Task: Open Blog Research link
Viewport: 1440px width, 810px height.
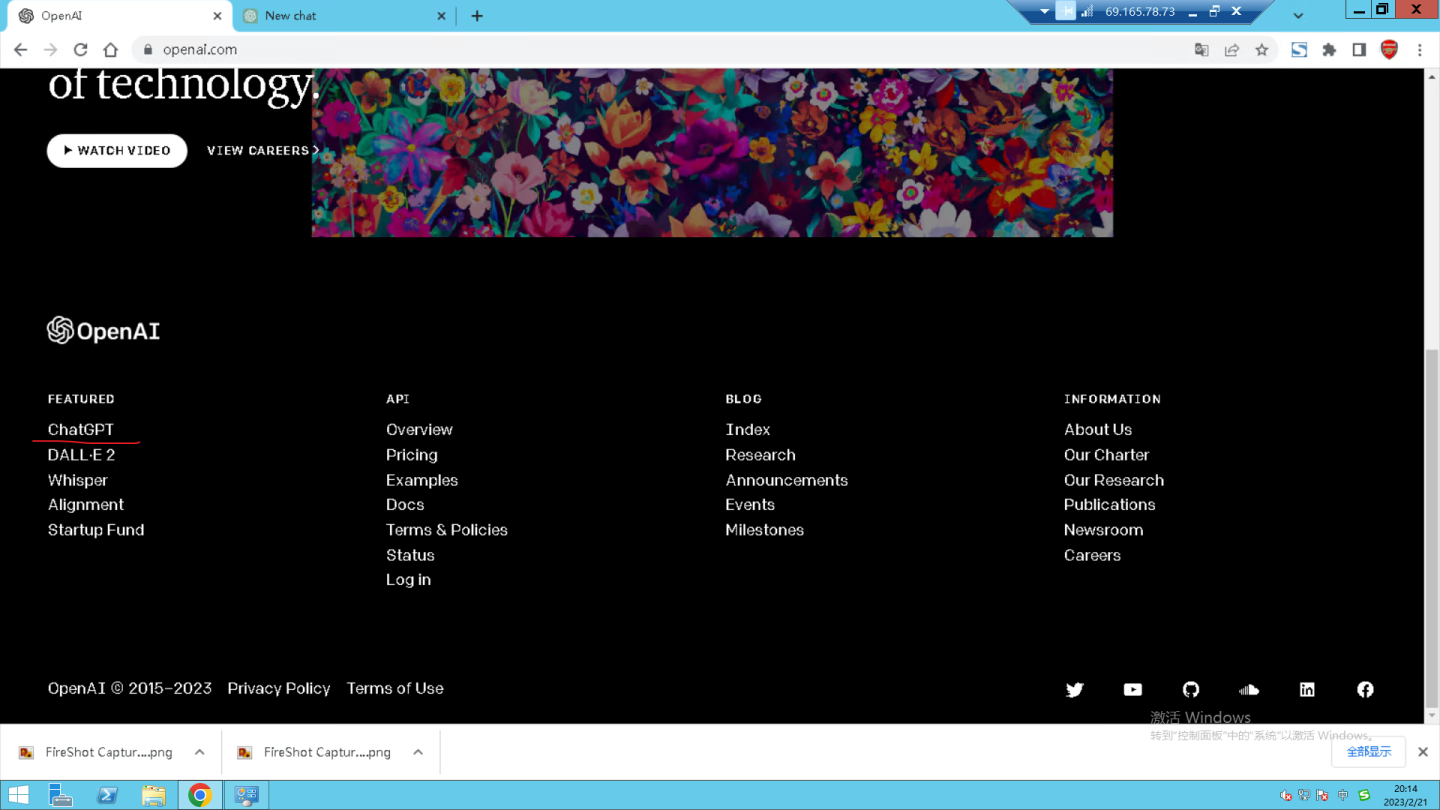Action: point(760,454)
